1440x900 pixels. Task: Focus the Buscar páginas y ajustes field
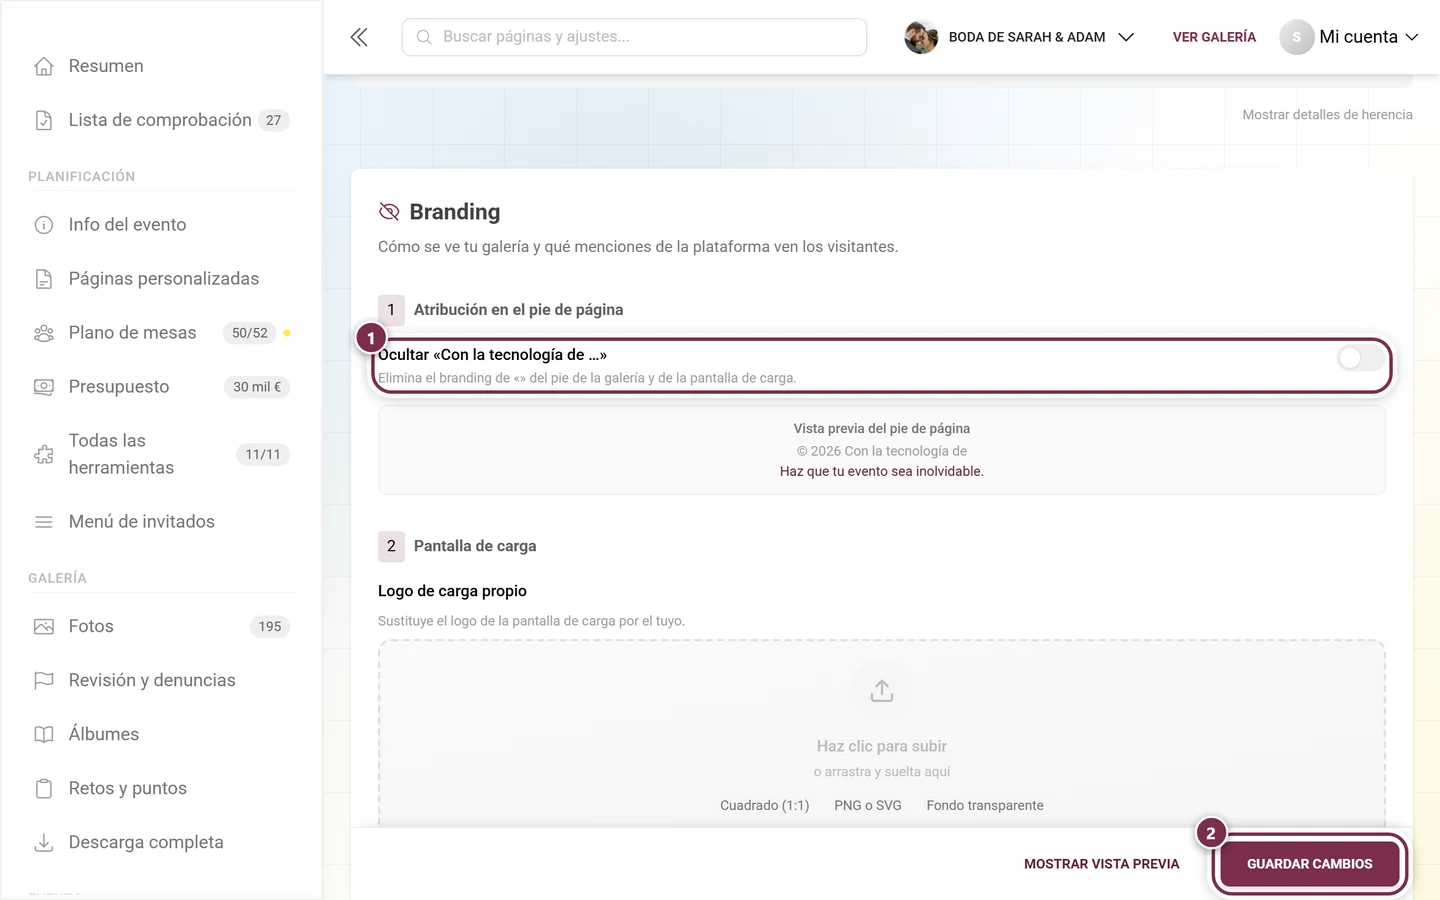point(634,37)
